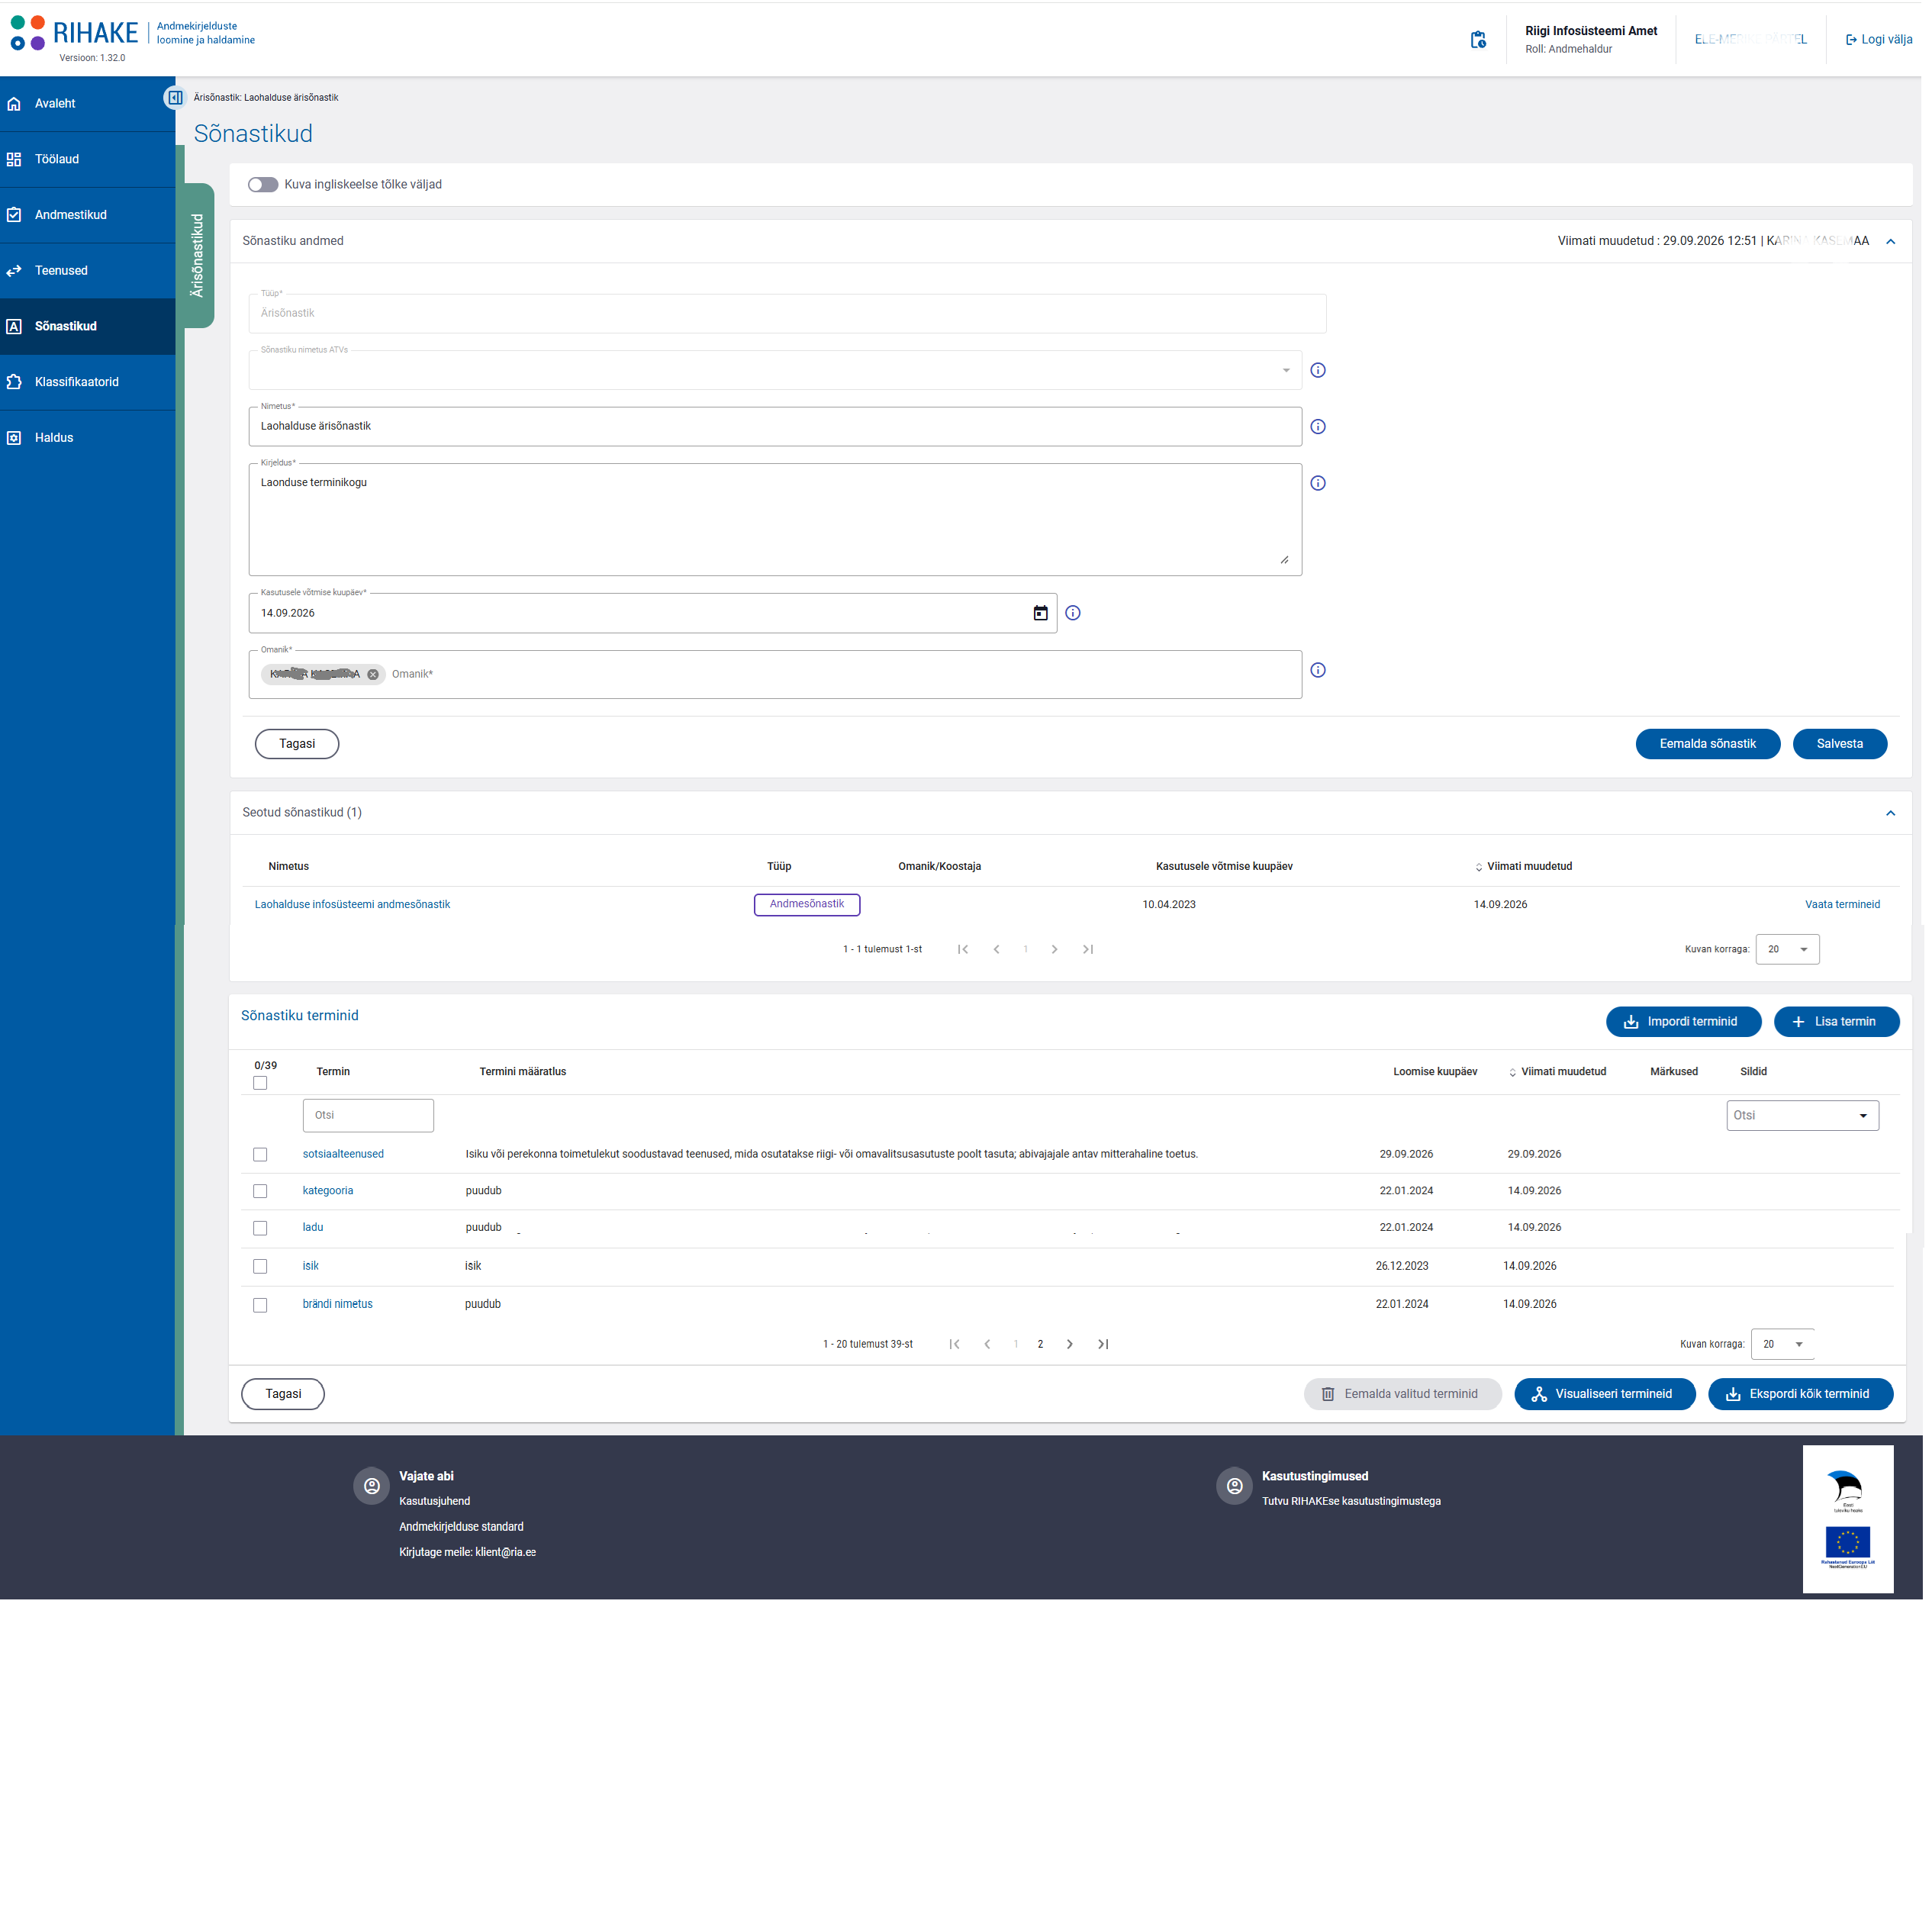Click the Eemalda sõnastik button
1932x1910 pixels.
[1707, 744]
